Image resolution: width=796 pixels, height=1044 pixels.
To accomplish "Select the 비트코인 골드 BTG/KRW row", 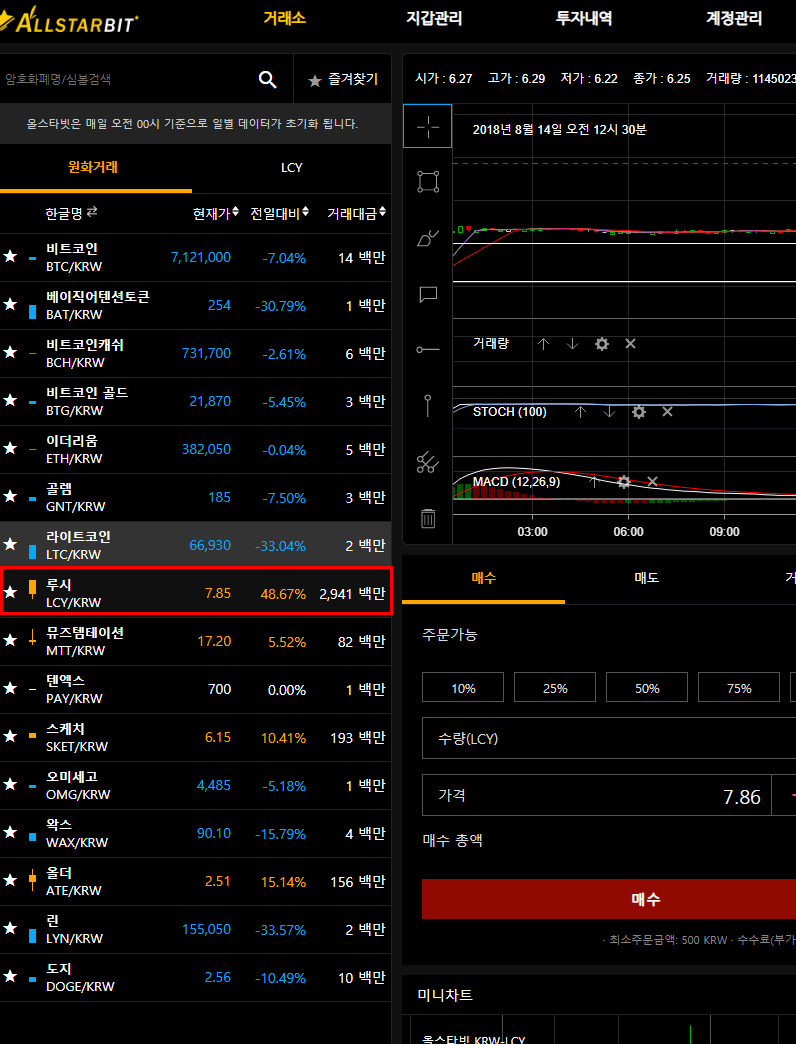I will pyautogui.click(x=196, y=401).
